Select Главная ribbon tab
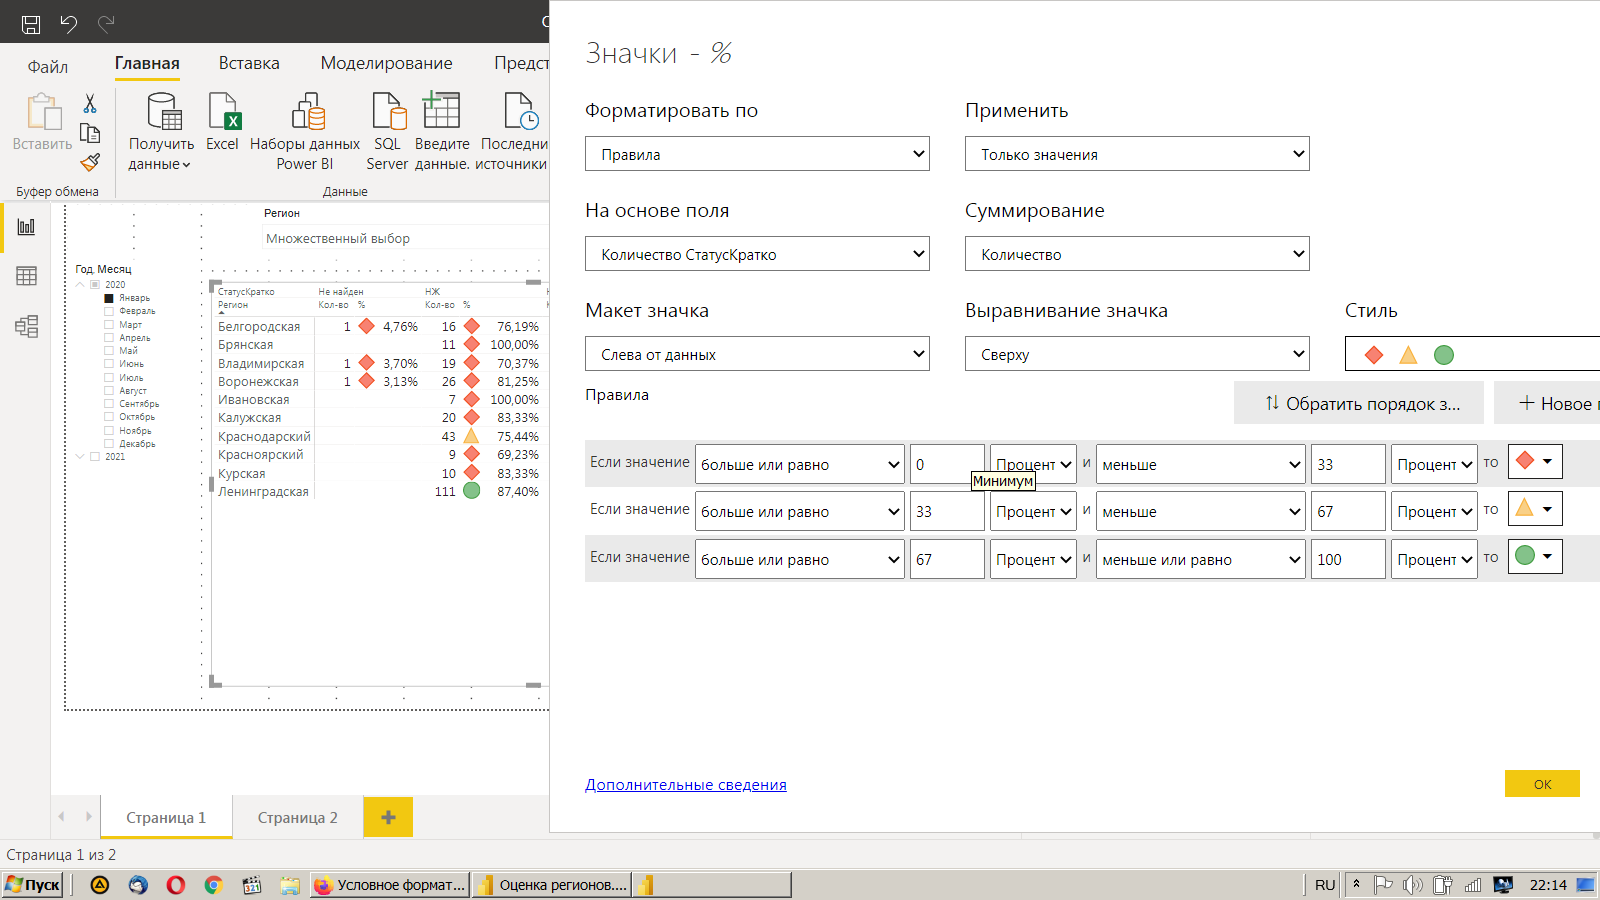The image size is (1600, 900). click(147, 63)
